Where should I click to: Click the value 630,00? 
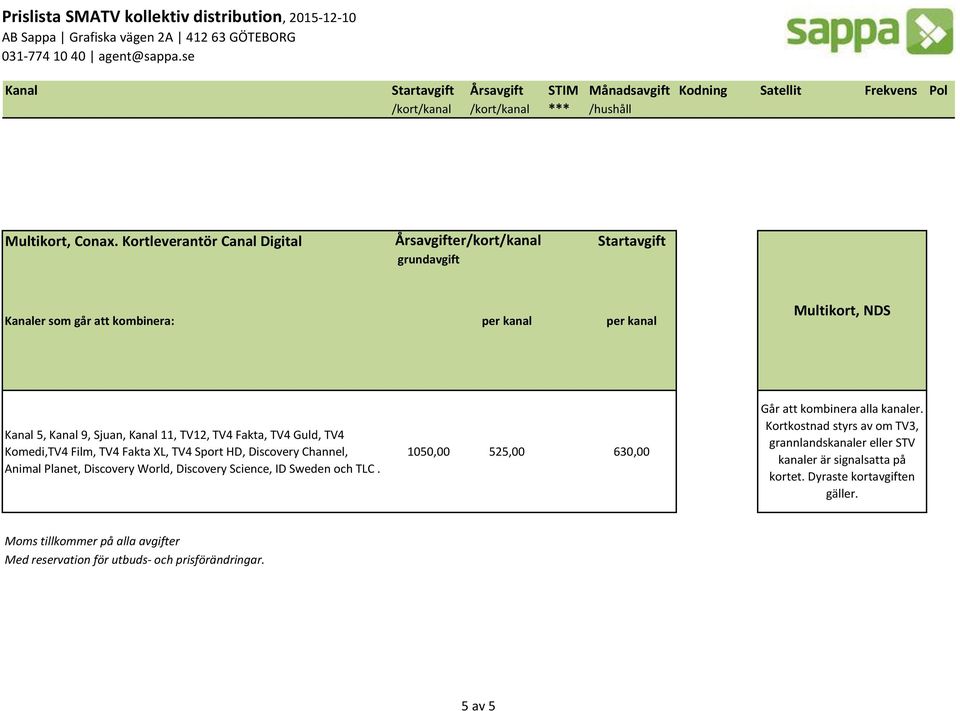coord(631,452)
